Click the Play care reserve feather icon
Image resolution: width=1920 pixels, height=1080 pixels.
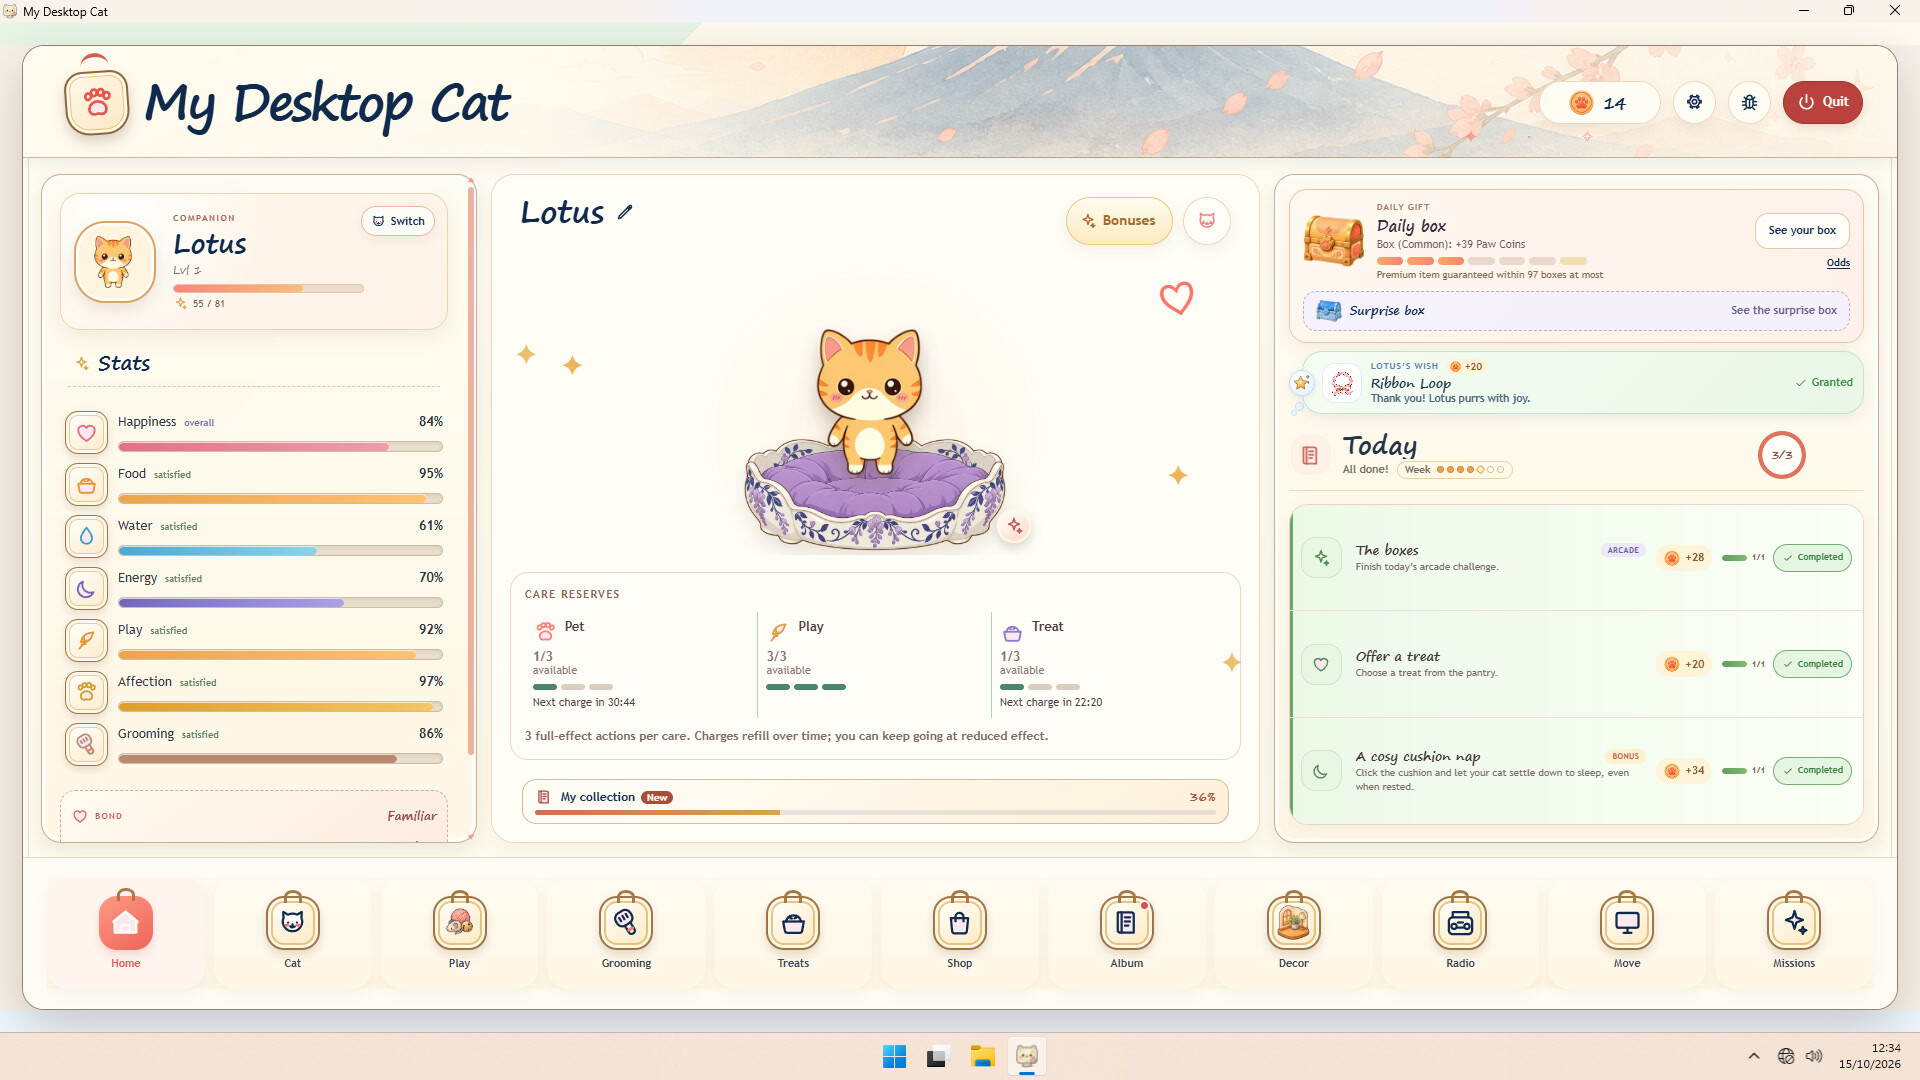click(x=778, y=631)
